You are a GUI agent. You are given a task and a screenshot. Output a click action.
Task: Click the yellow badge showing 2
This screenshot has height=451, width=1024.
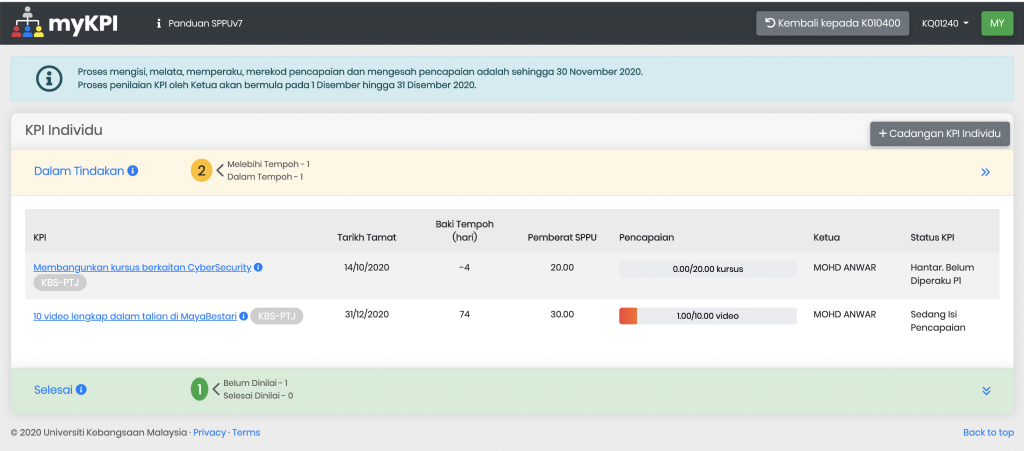pos(202,171)
